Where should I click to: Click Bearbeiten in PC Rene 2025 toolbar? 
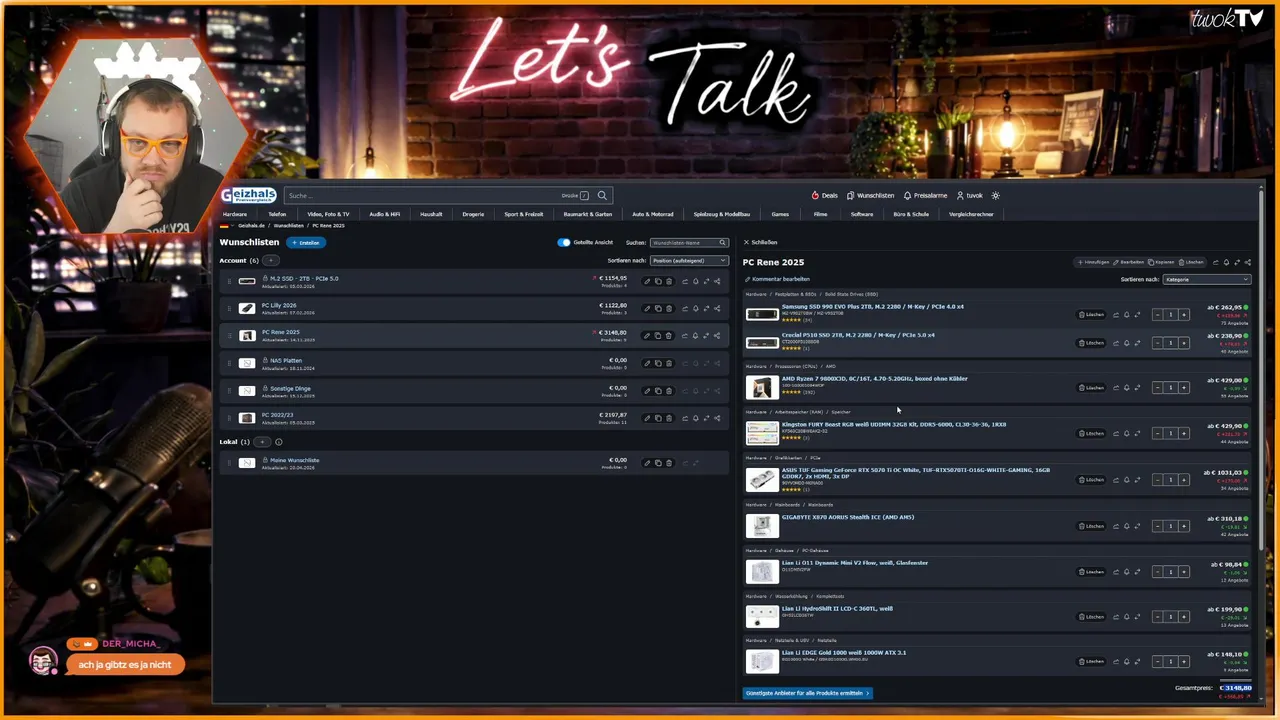coord(1128,262)
